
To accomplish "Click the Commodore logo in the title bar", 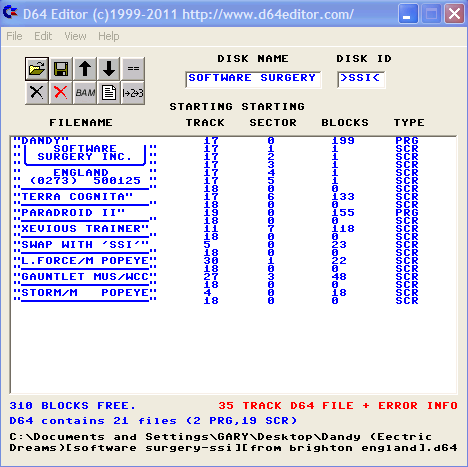I will [x=10, y=13].
